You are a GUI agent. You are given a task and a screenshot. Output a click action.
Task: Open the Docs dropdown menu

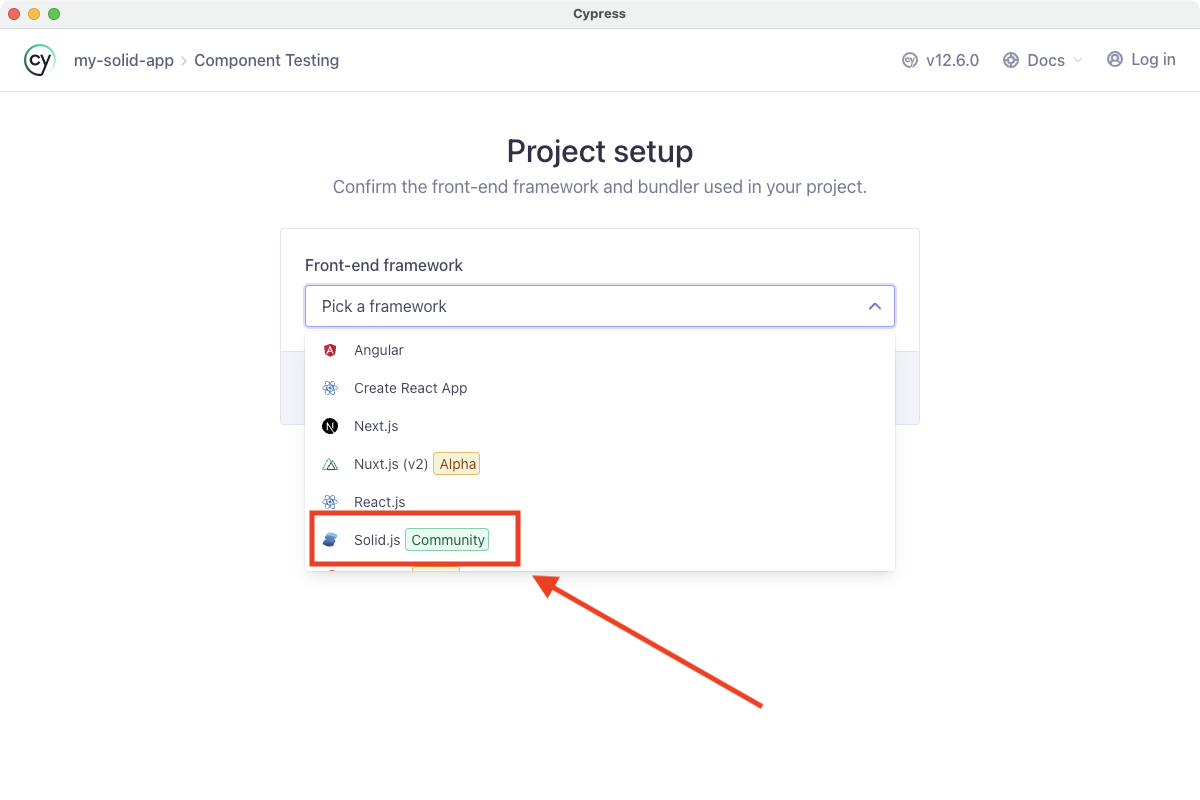(x=1043, y=60)
